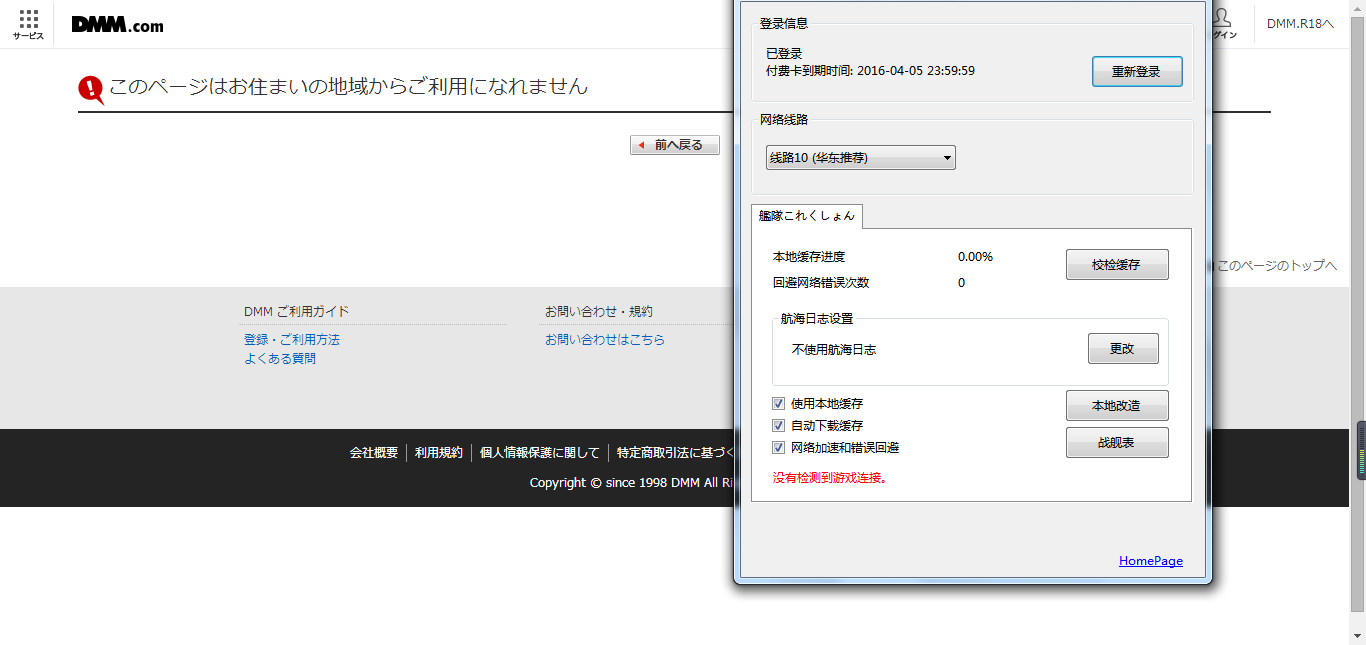Image resolution: width=1366 pixels, height=645 pixels.
Task: Select the 艦隊これくしょん tab
Action: (x=806, y=216)
